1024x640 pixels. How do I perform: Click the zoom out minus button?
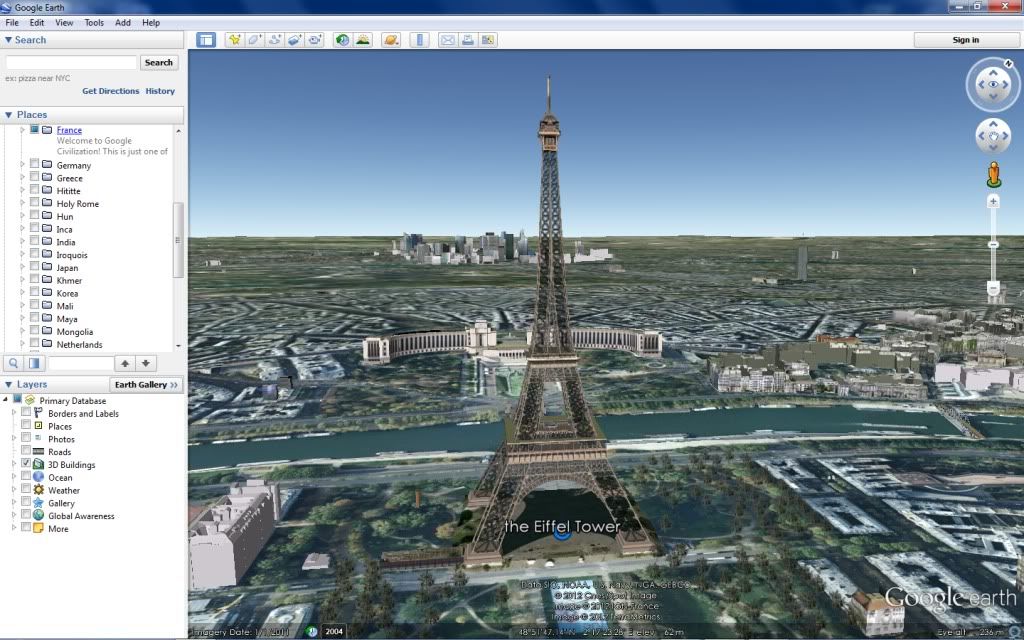(x=993, y=288)
